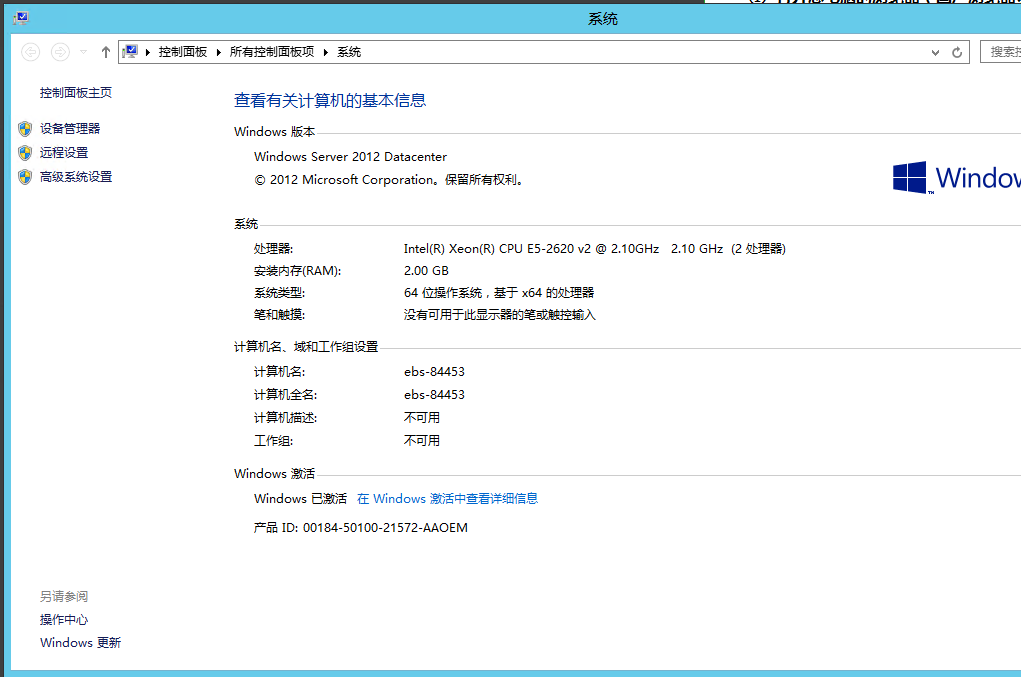Select the 处理器 label
Screen dimensions: 1021x677
(x=273, y=249)
